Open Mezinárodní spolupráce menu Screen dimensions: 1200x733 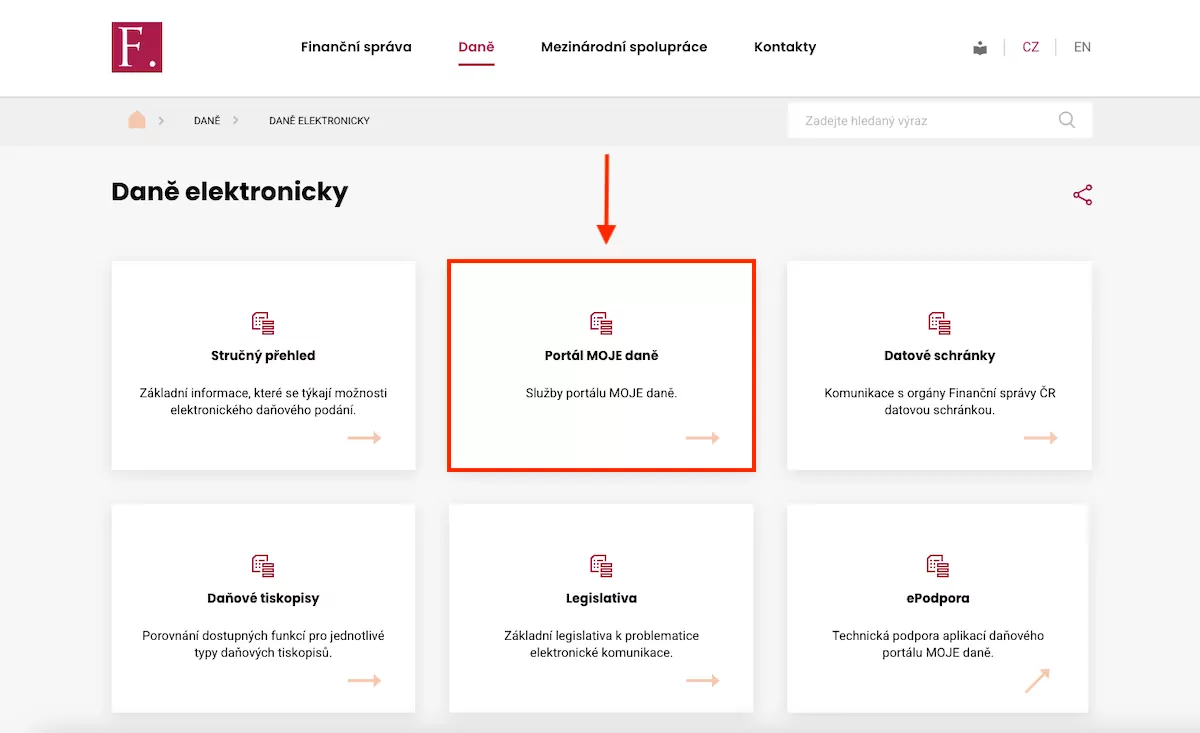pyautogui.click(x=624, y=47)
